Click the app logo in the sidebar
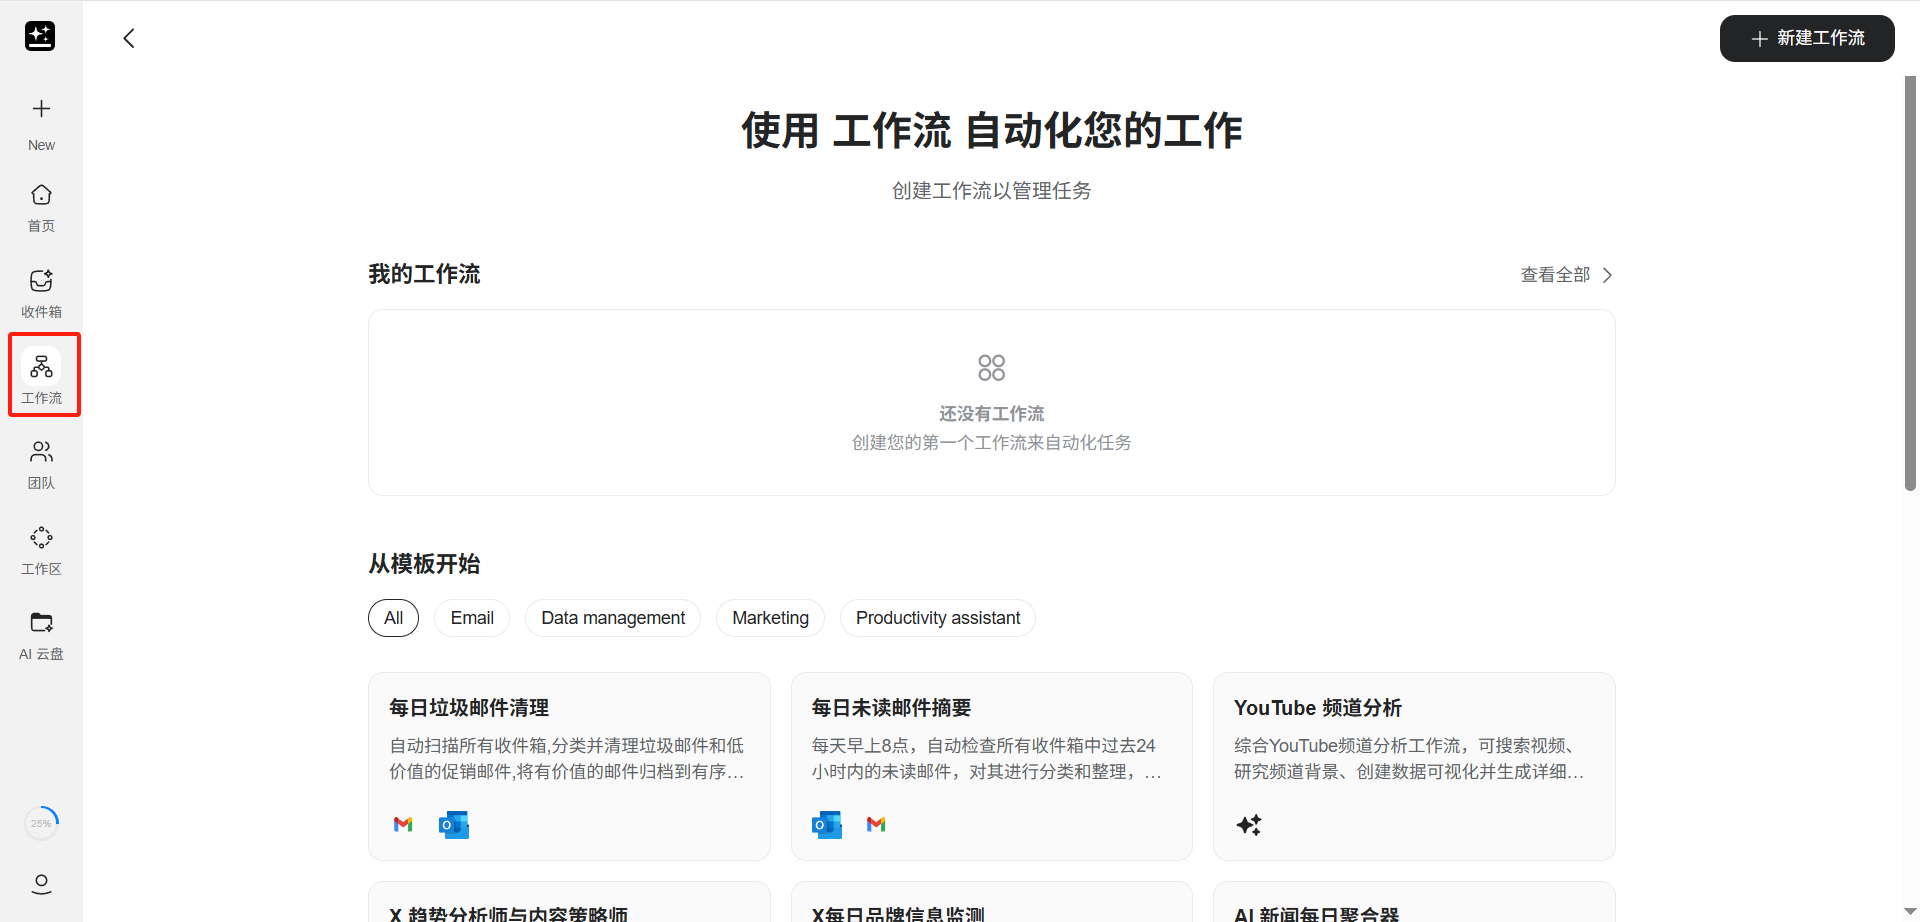 pyautogui.click(x=40, y=36)
